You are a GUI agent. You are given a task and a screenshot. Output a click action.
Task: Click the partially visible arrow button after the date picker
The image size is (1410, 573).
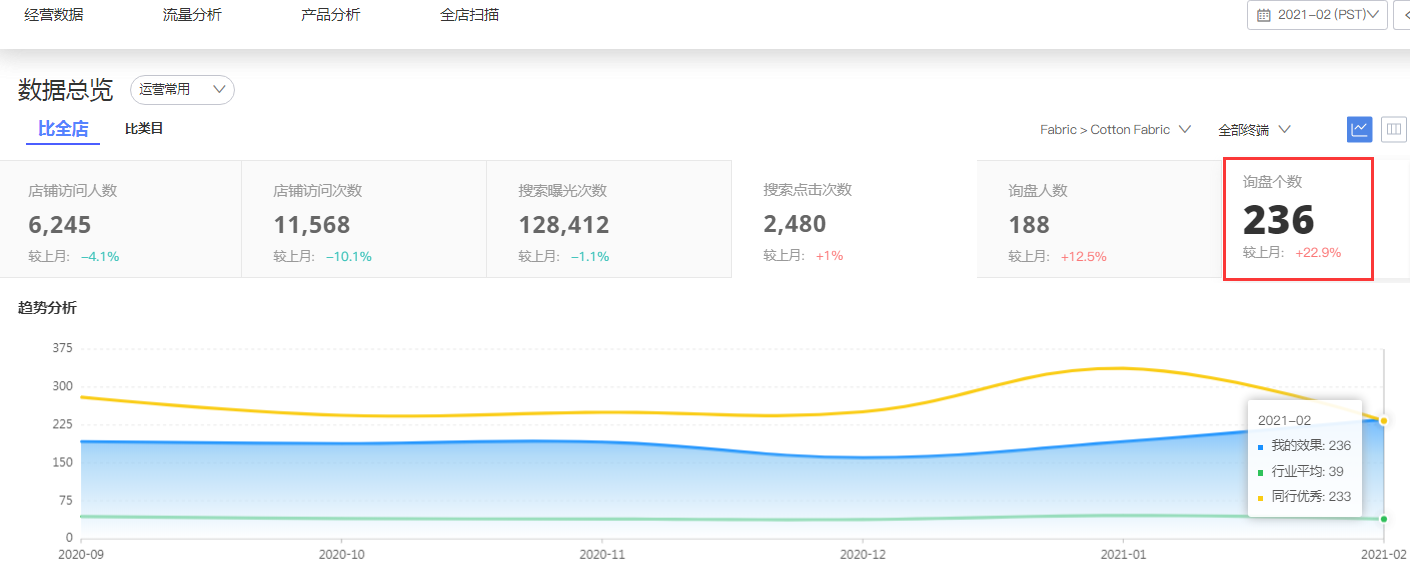1402,15
